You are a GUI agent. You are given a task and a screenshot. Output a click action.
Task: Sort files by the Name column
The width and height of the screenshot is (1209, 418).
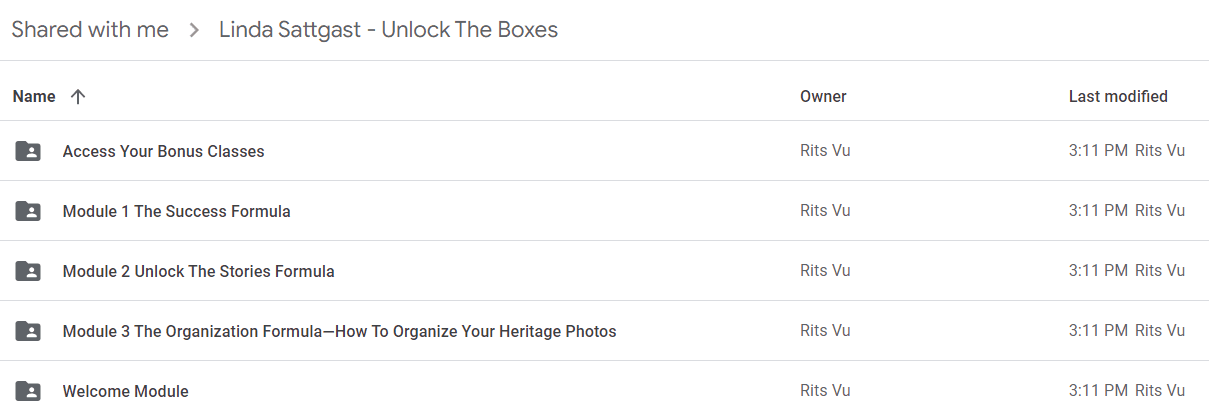[x=34, y=97]
